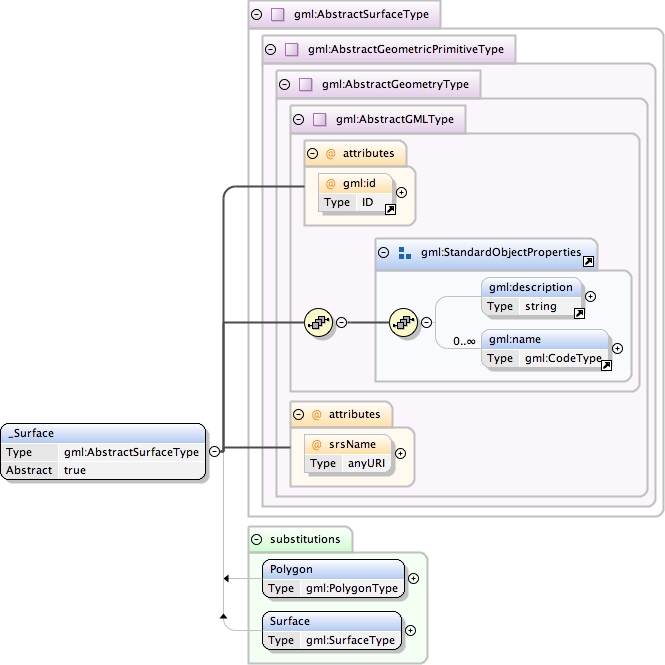665x665 pixels.
Task: Collapse gml:AbstractGMLType container
Action: click(299, 119)
